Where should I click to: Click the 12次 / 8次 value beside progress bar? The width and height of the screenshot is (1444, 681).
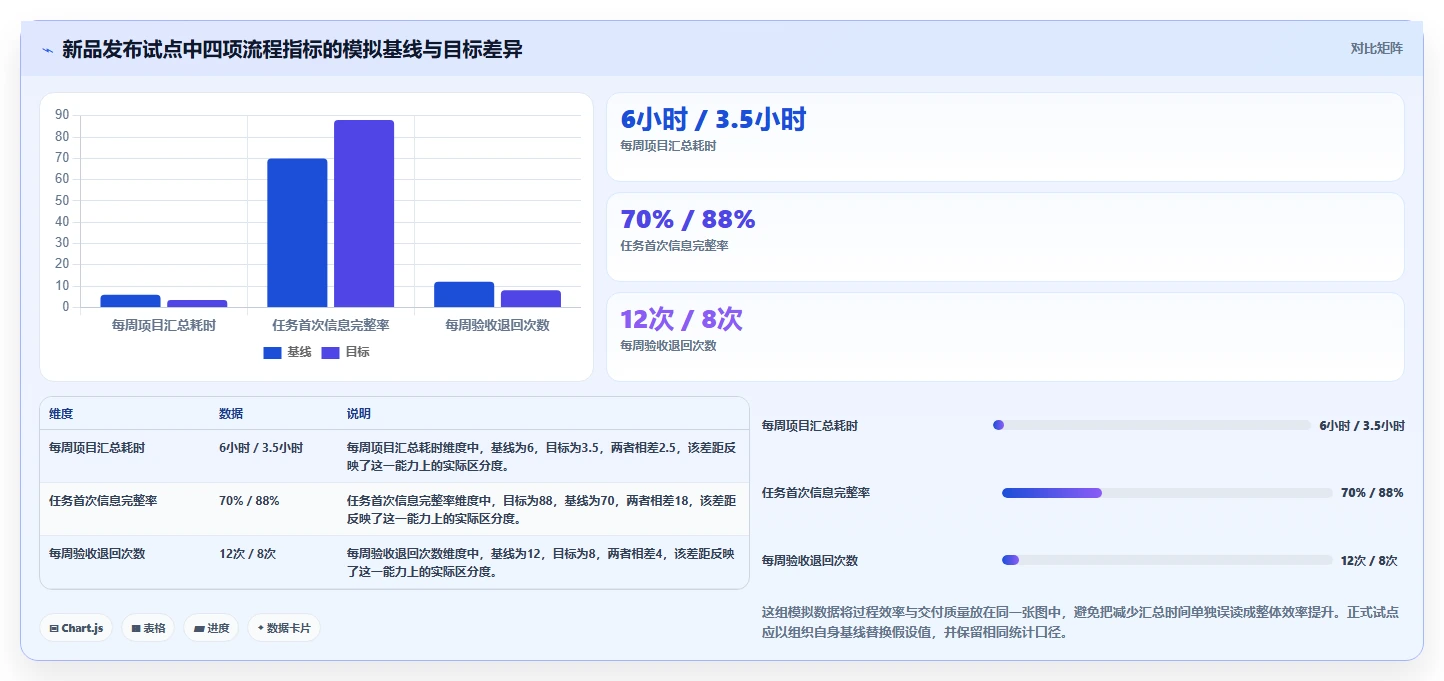[1369, 560]
